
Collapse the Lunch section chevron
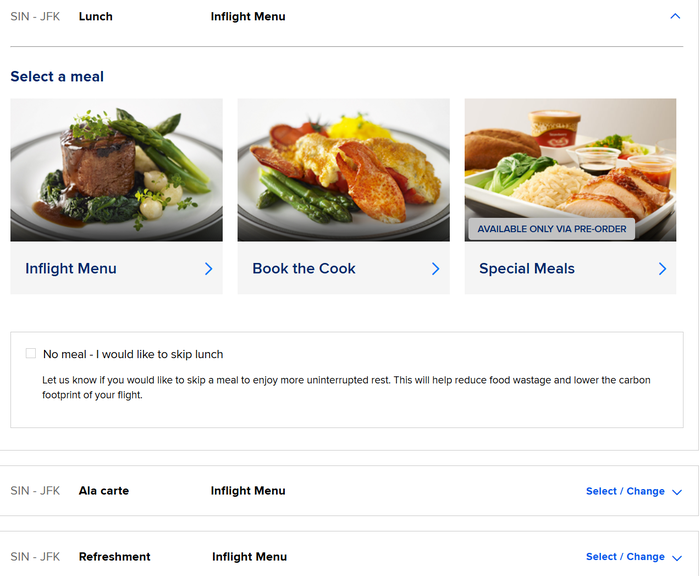coord(675,17)
